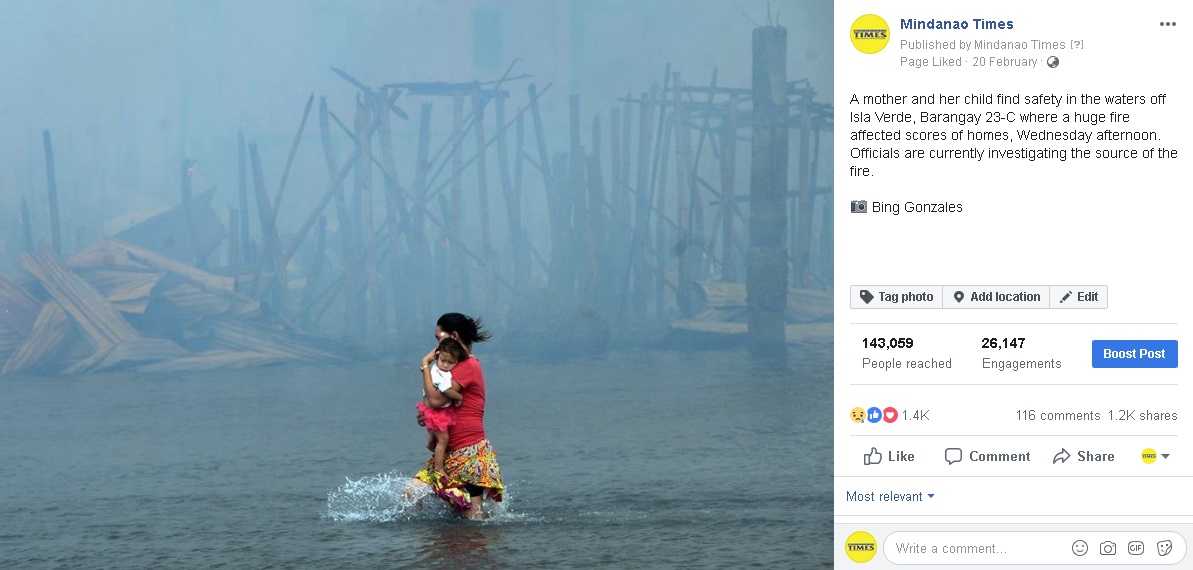This screenshot has height=570, width=1193.
Task: Like this post
Action: (889, 457)
